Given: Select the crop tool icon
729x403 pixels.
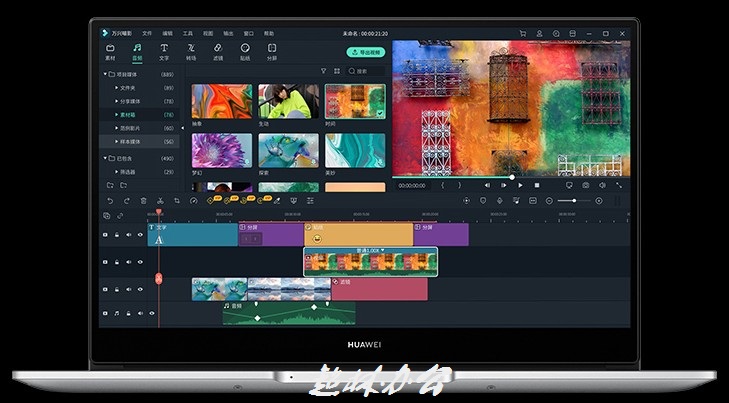Looking at the screenshot, I should click(x=177, y=201).
